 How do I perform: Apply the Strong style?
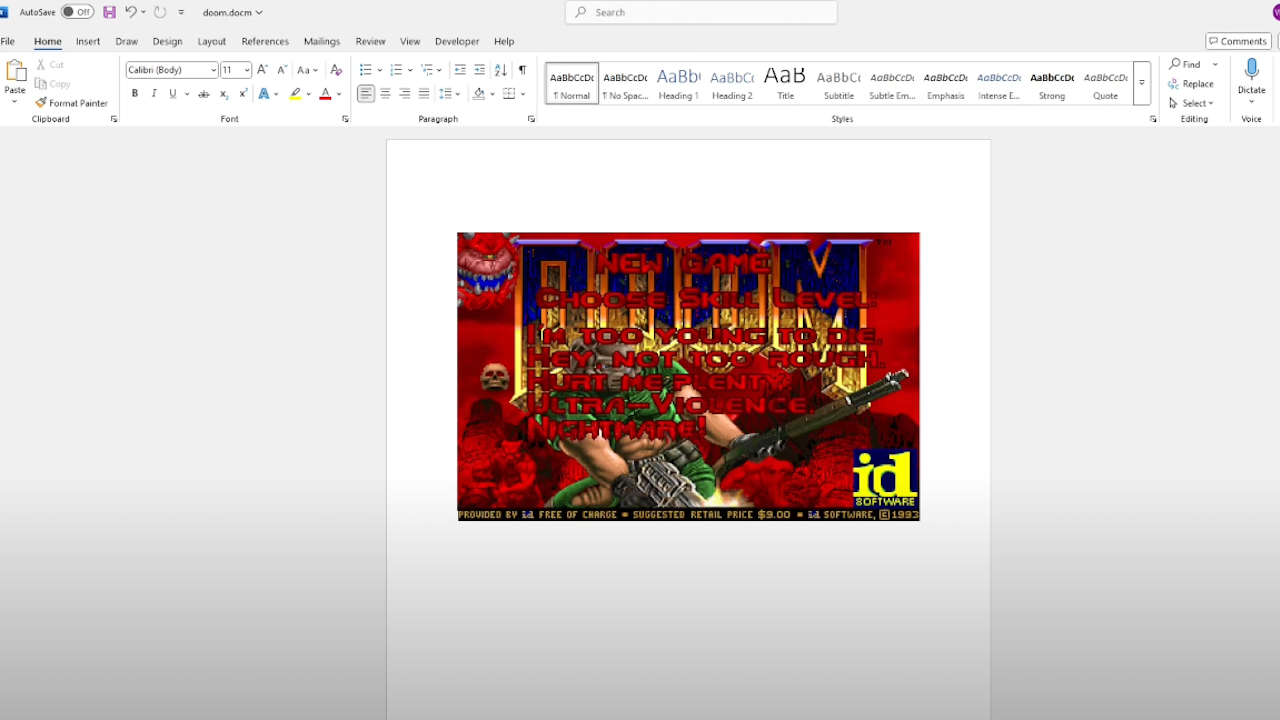(x=1052, y=83)
